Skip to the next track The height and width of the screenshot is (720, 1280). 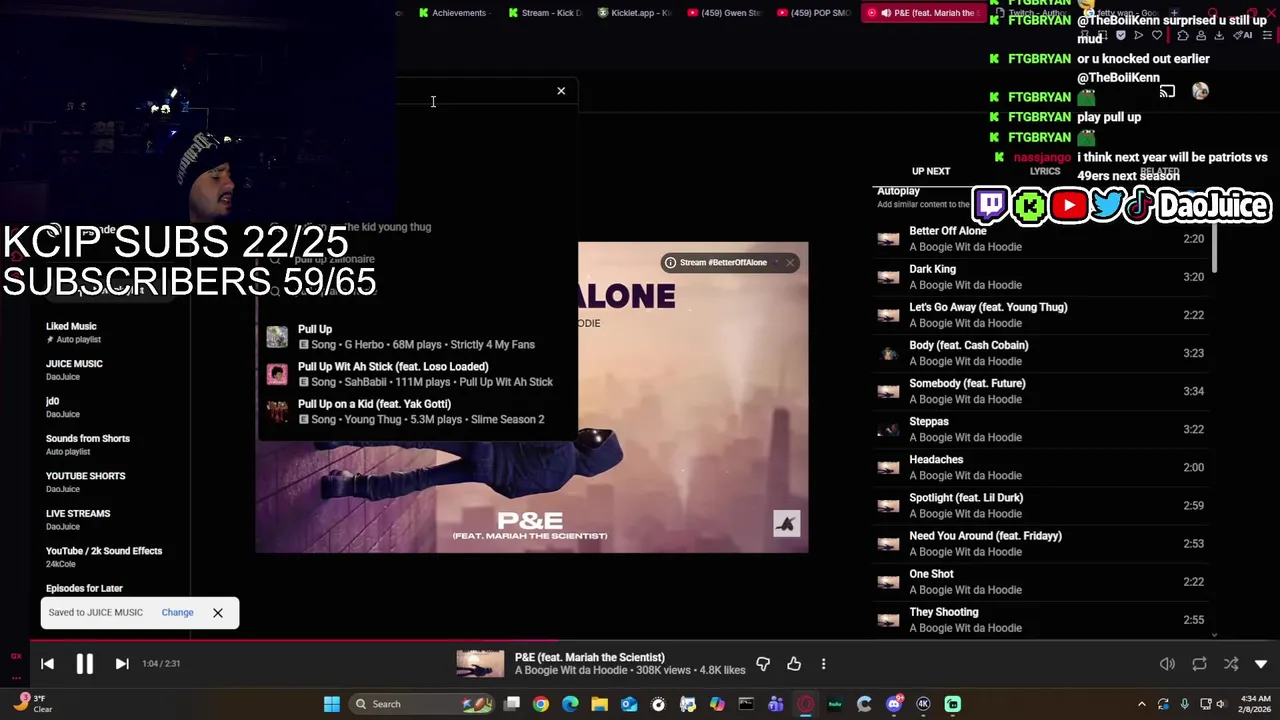click(122, 664)
